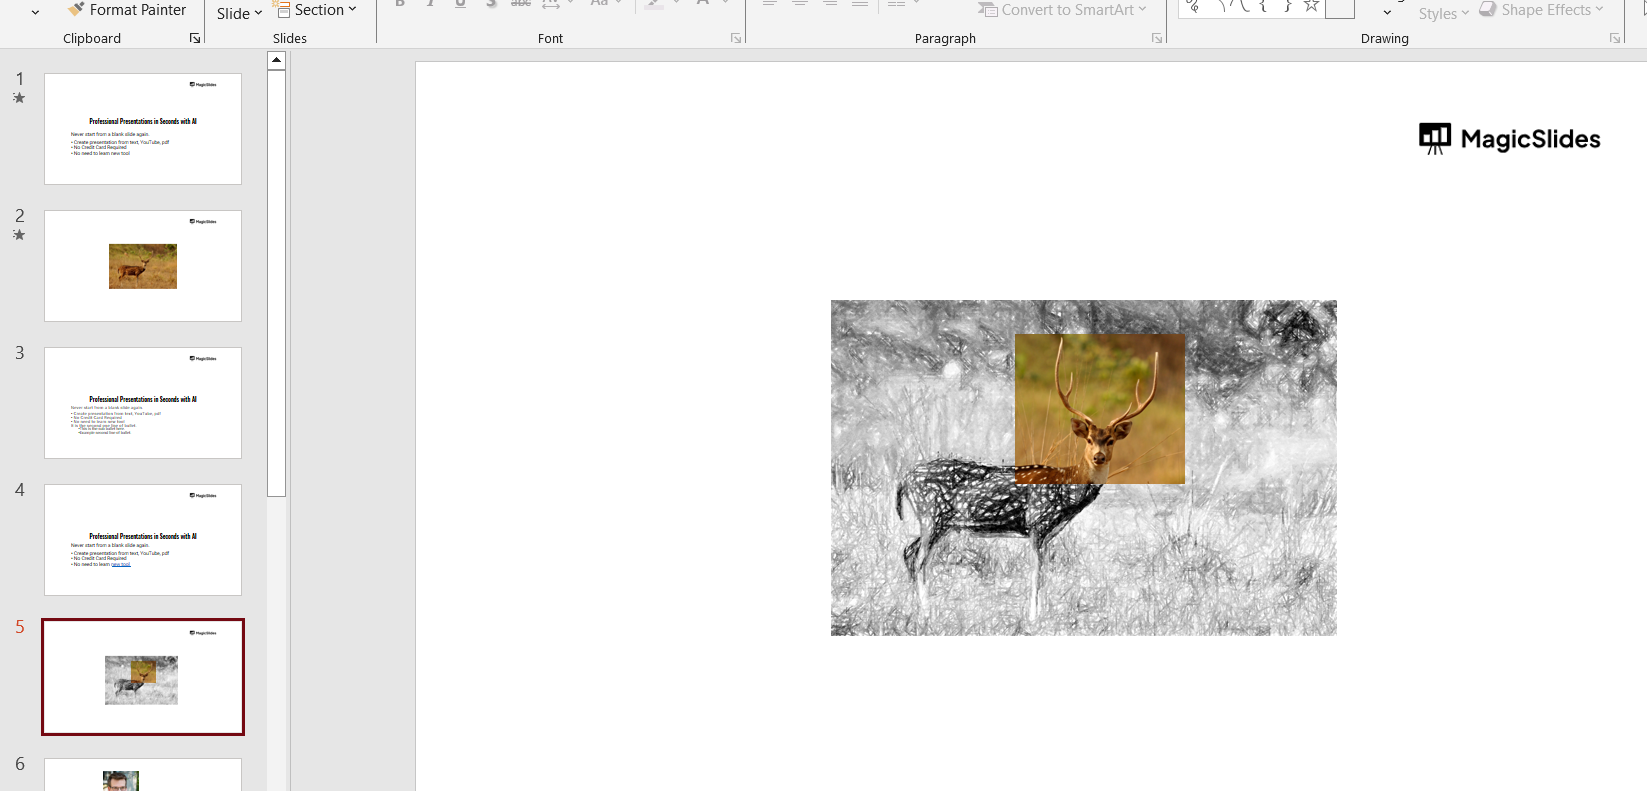The width and height of the screenshot is (1647, 791).
Task: Open the Shape Effects dropdown
Action: click(x=1541, y=10)
